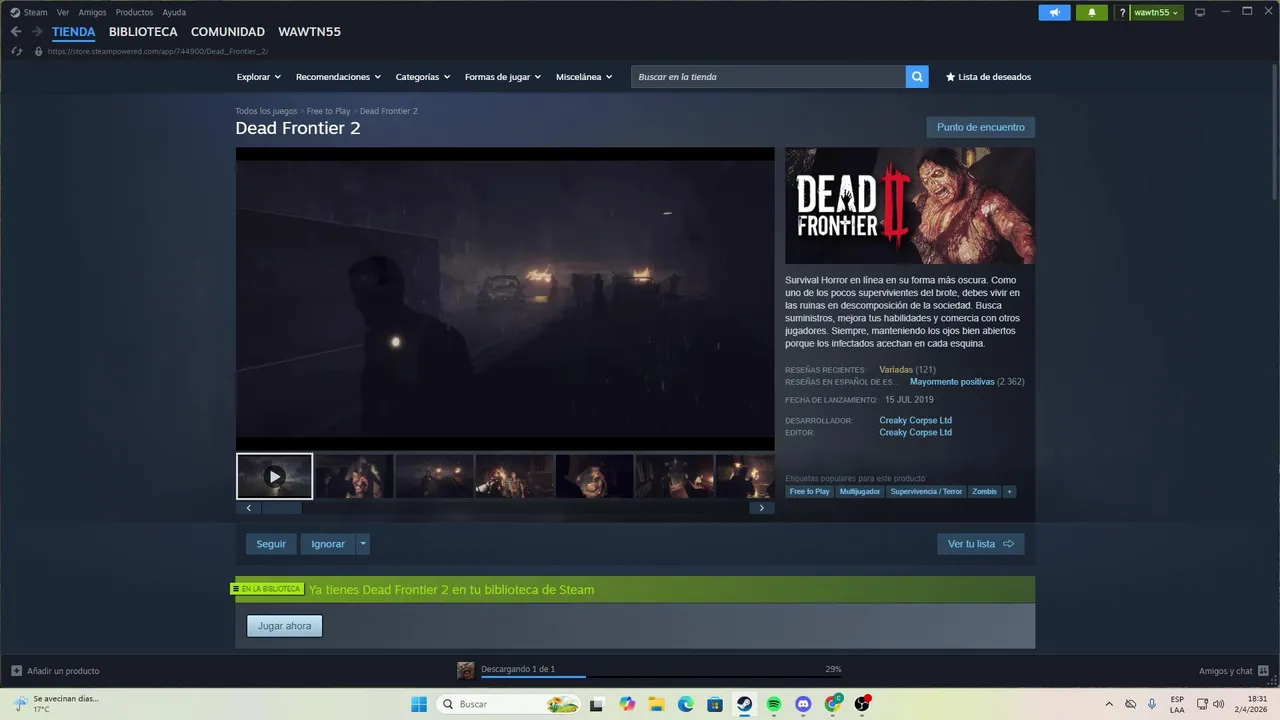Open Lista de deseados
The height and width of the screenshot is (720, 1280).
click(x=988, y=77)
